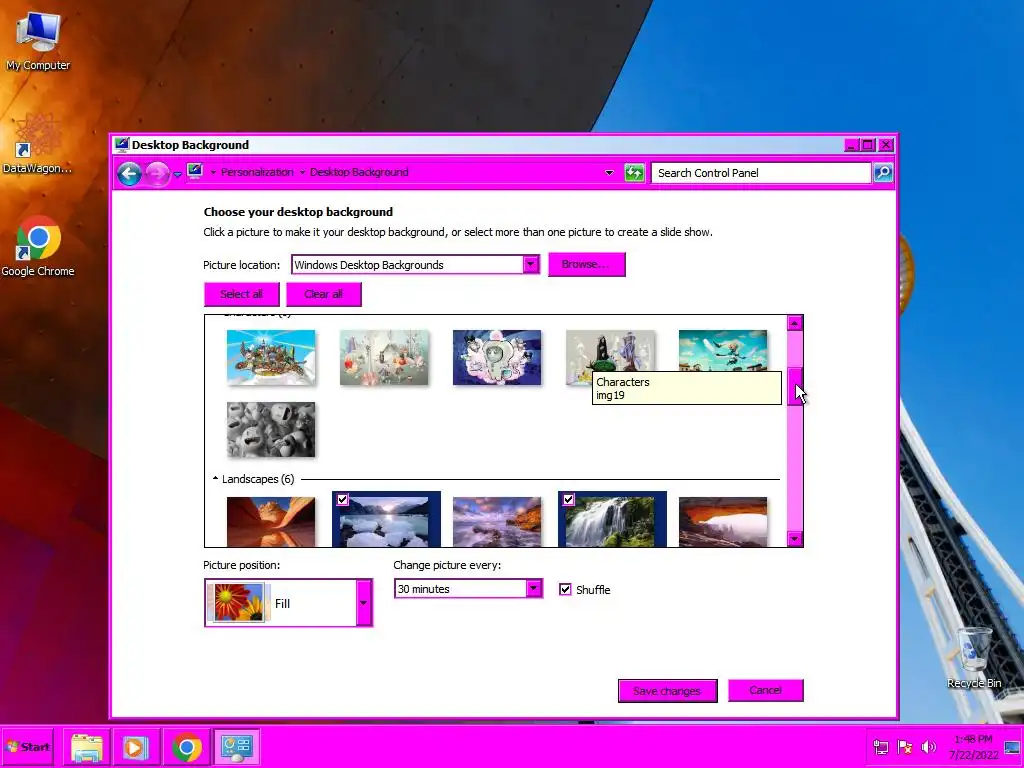Screen dimensions: 1024x768
Task: Click the Control Panel taskbar button
Action: pyautogui.click(x=236, y=747)
